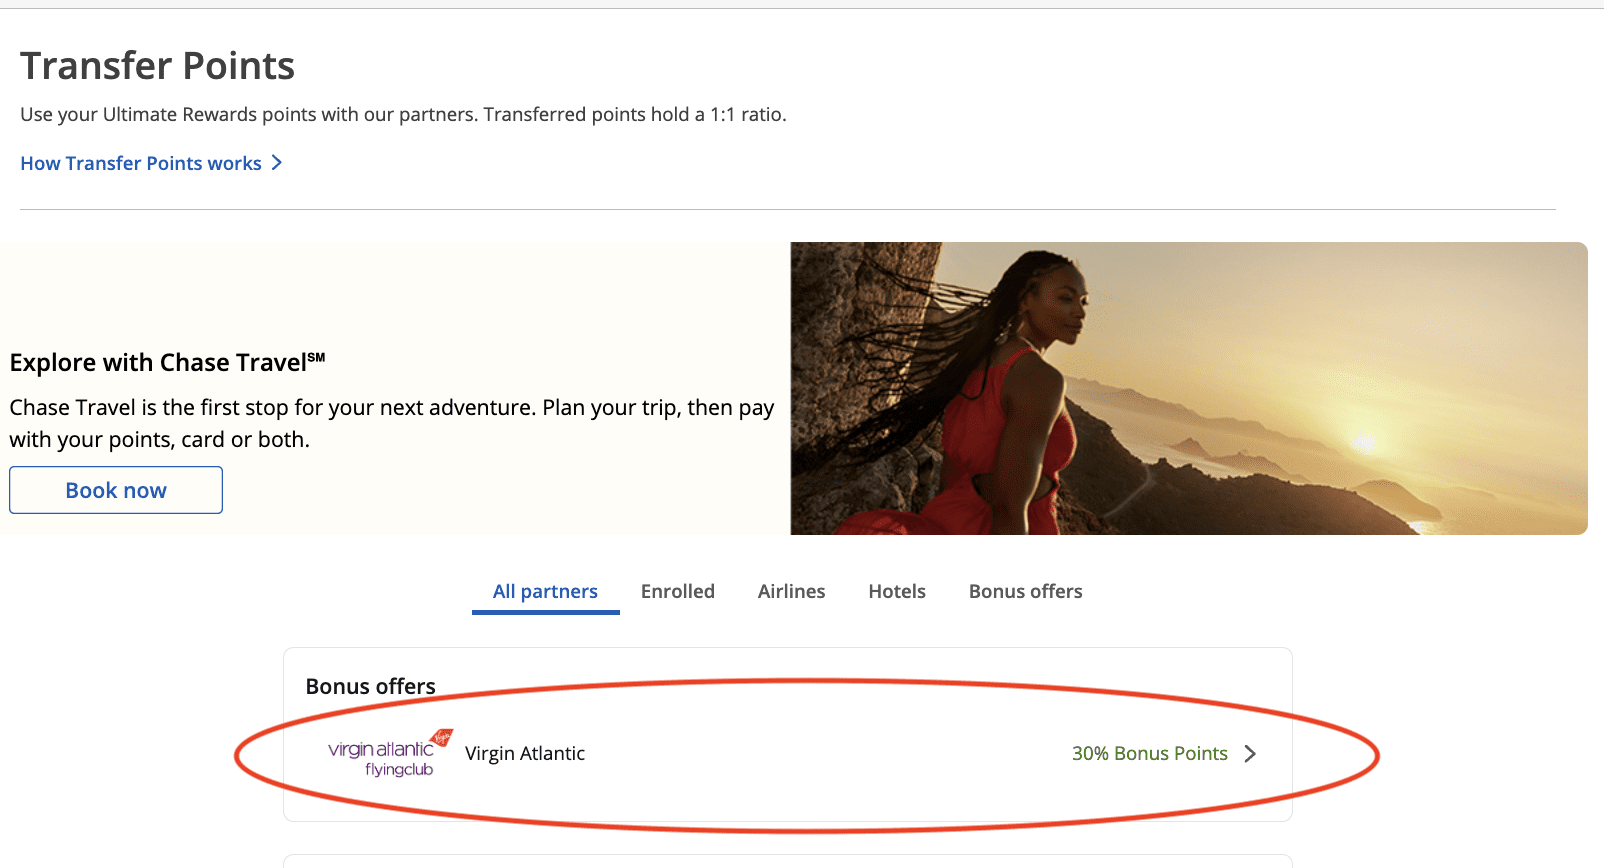Click the Chase Travel first stop paragraph
This screenshot has width=1604, height=868.
[392, 423]
